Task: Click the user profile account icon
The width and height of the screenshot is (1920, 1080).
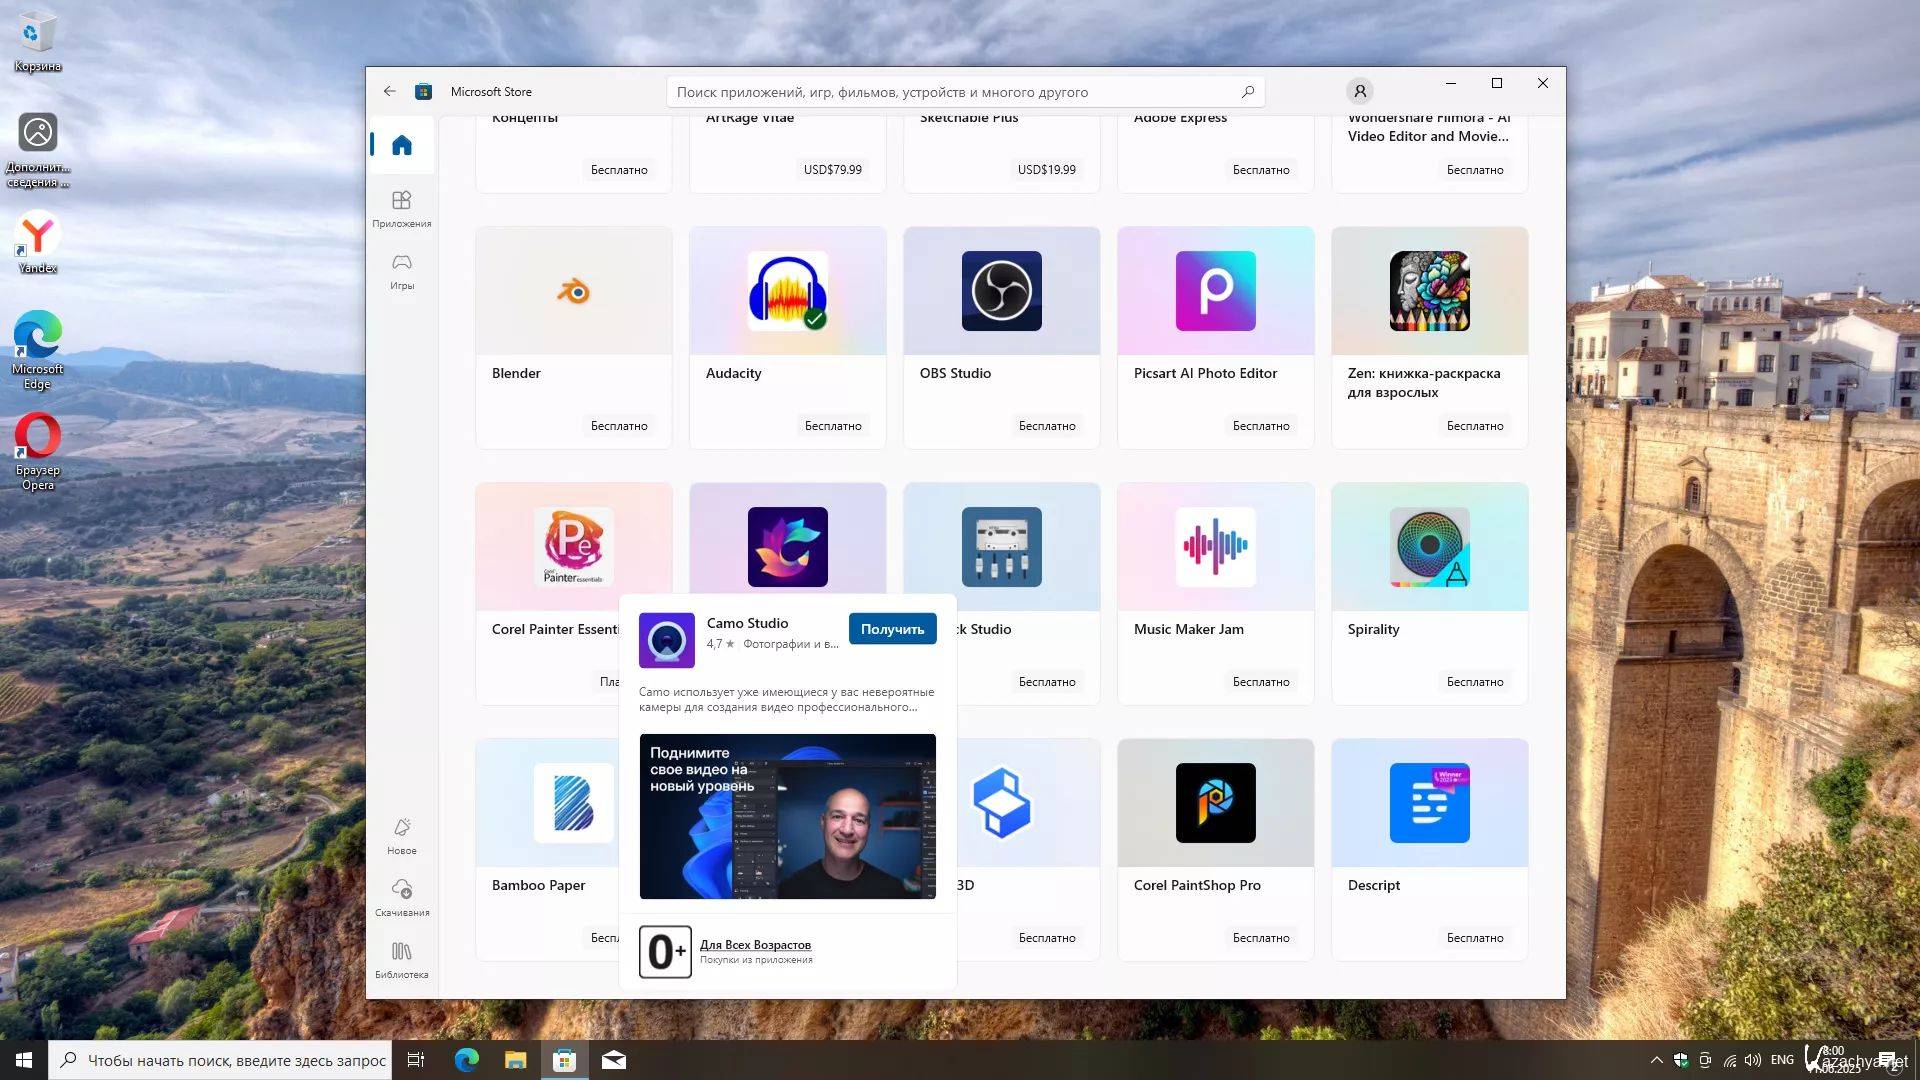Action: coord(1359,92)
